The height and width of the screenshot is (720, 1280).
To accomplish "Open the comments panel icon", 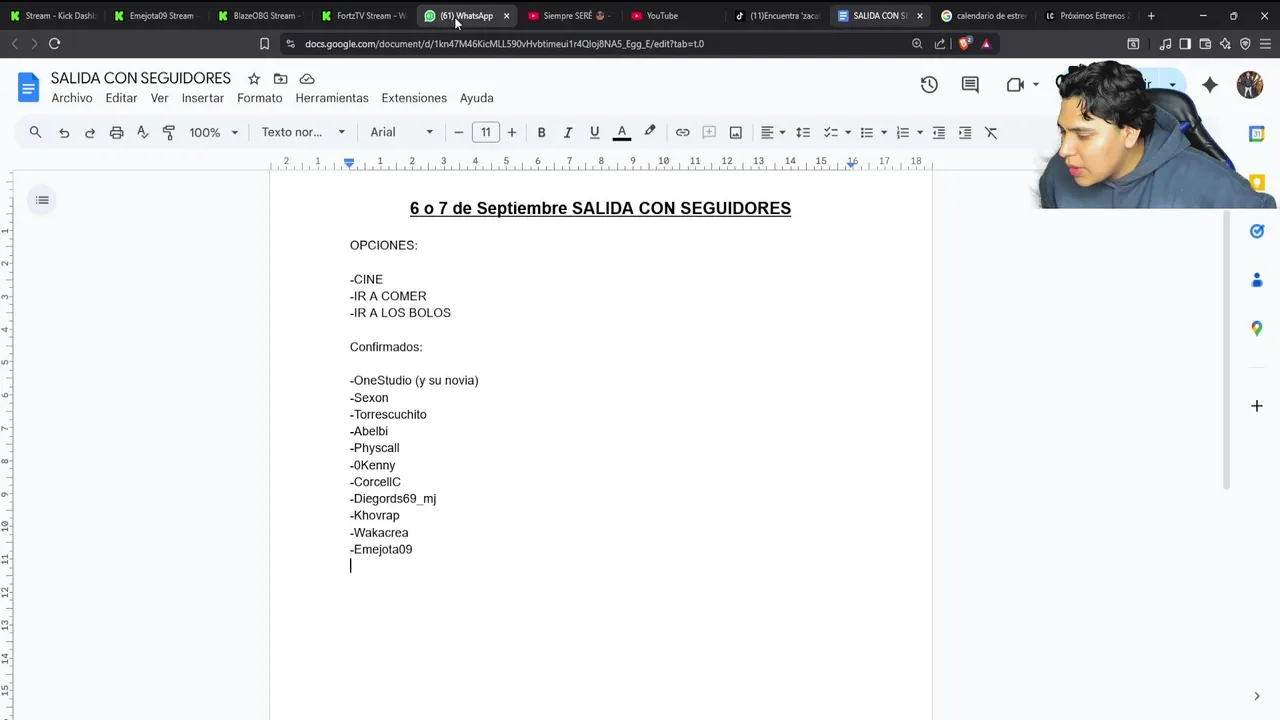I will 970,85.
